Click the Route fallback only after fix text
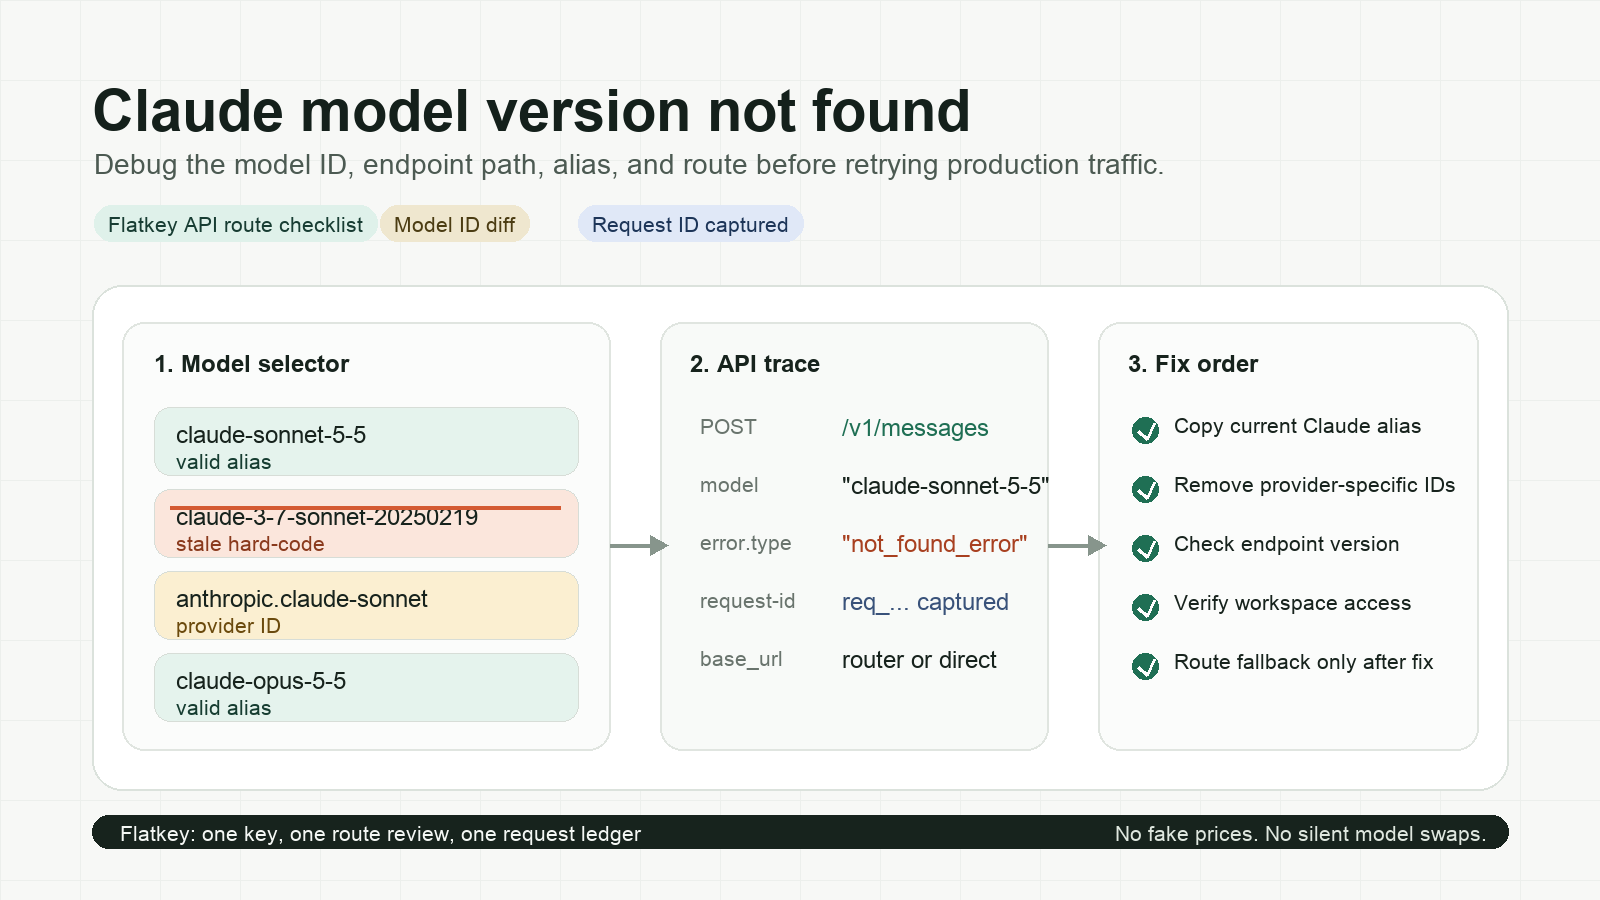The width and height of the screenshot is (1600, 900). (1303, 662)
